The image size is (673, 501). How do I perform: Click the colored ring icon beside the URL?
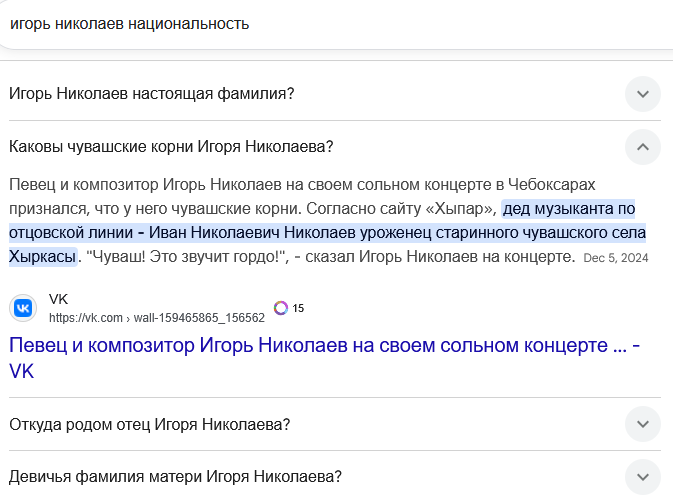pyautogui.click(x=281, y=308)
